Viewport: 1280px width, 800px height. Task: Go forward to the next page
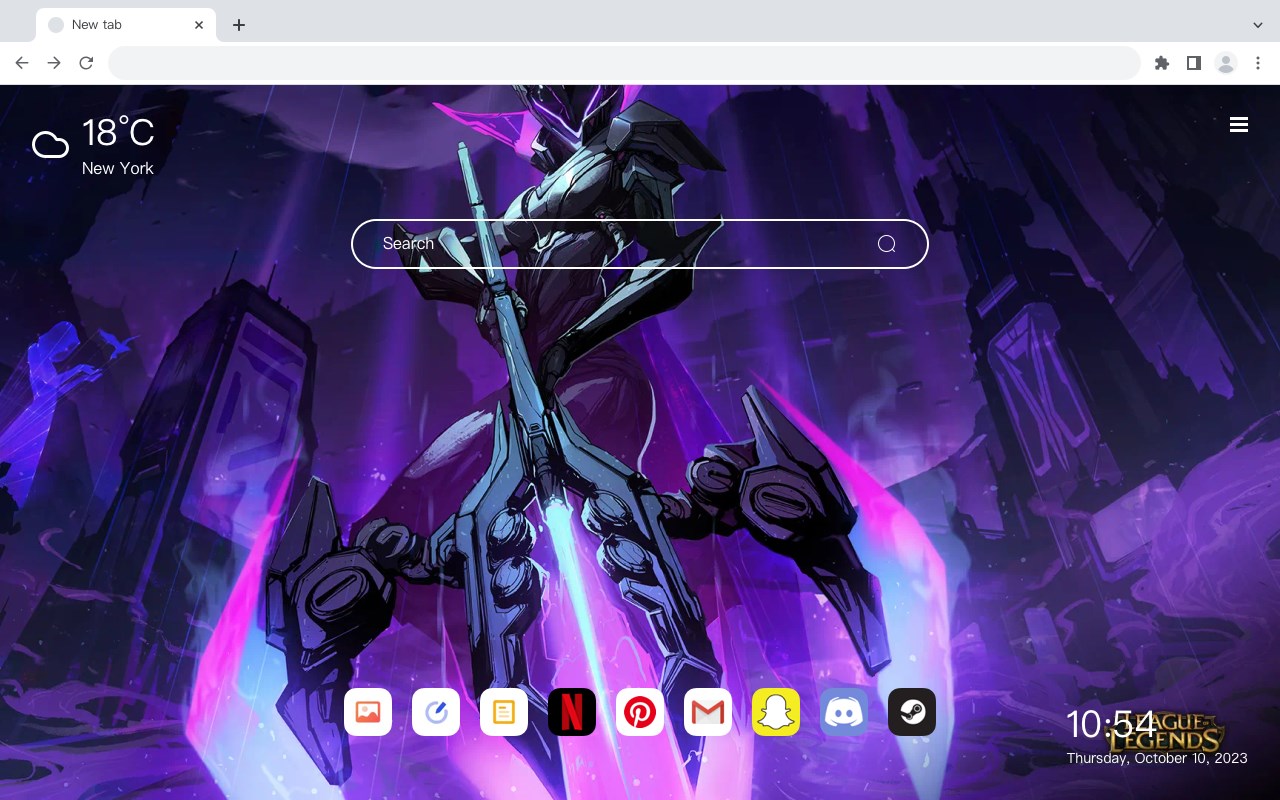click(x=54, y=63)
